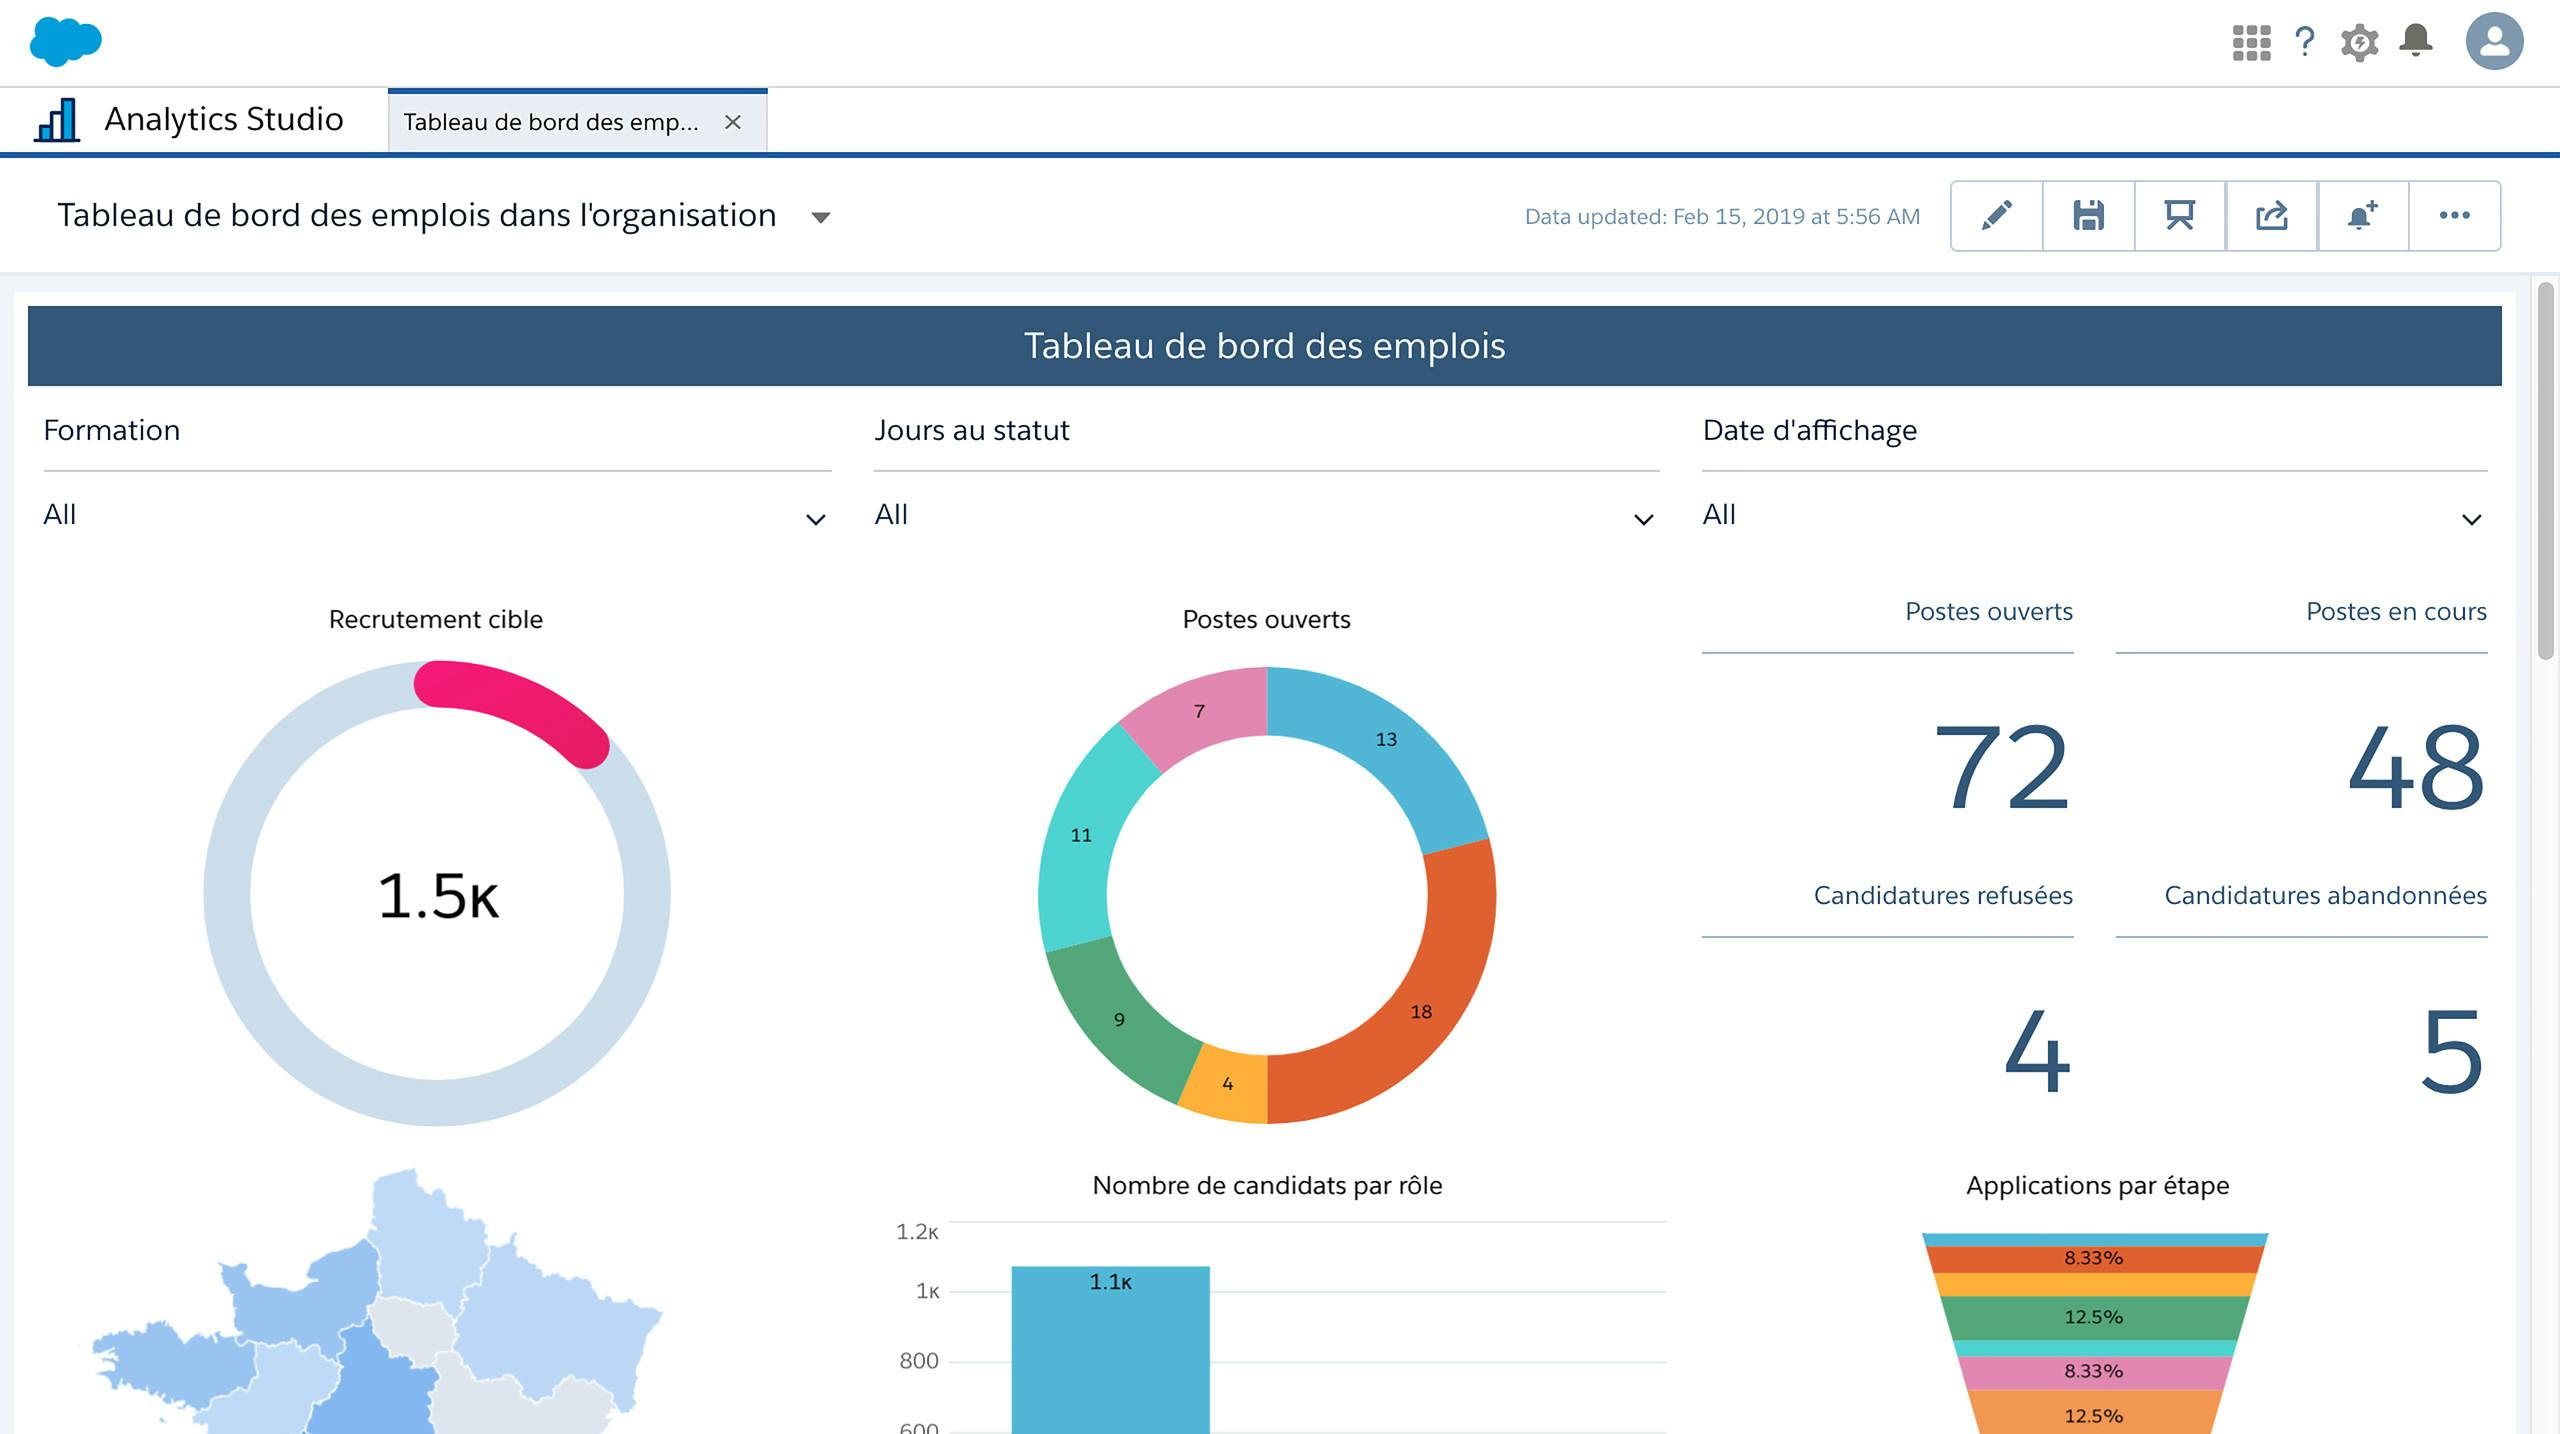Click the 1.5K gauge value
2560x1434 pixels.
pyautogui.click(x=437, y=896)
